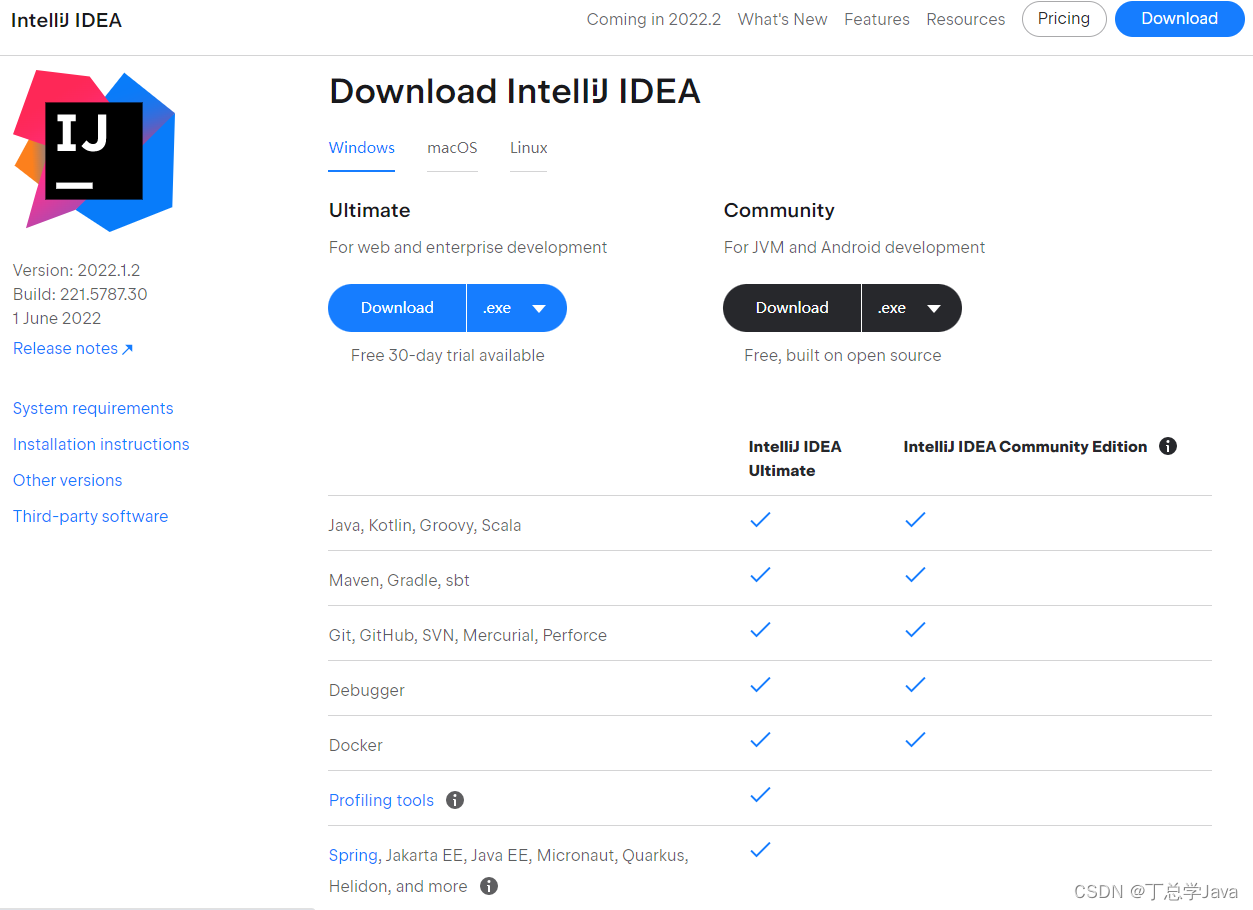Open the Release notes link
The width and height of the screenshot is (1253, 910).
coord(73,348)
